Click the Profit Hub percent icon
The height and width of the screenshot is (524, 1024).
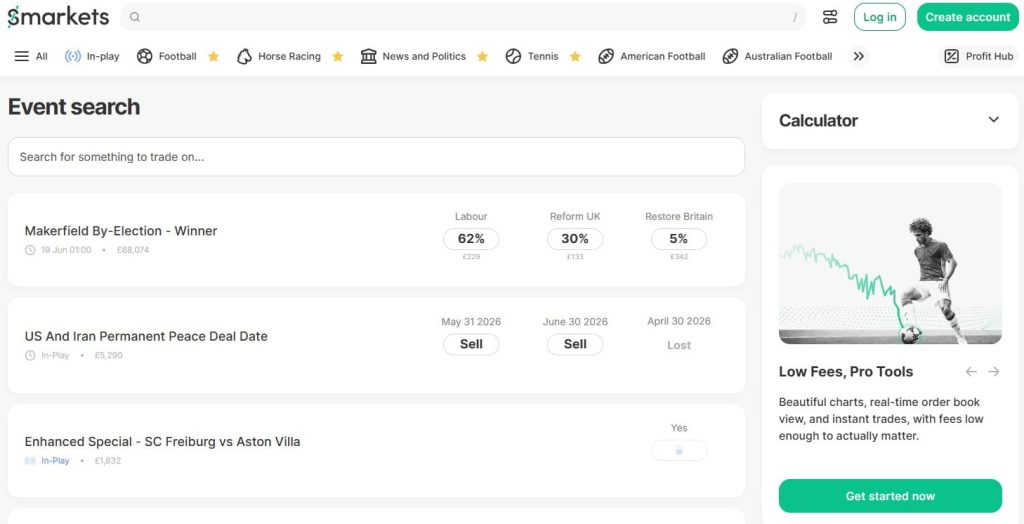coord(952,56)
